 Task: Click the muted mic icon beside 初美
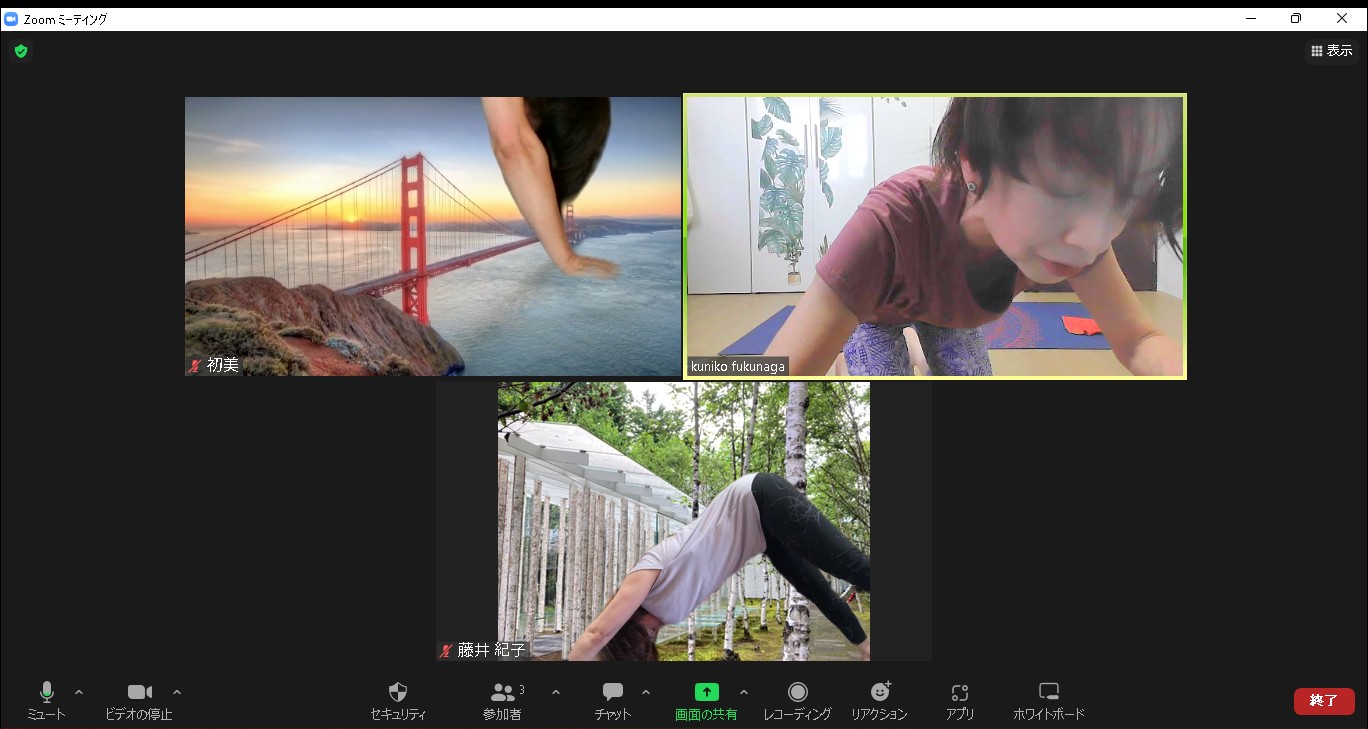[195, 366]
